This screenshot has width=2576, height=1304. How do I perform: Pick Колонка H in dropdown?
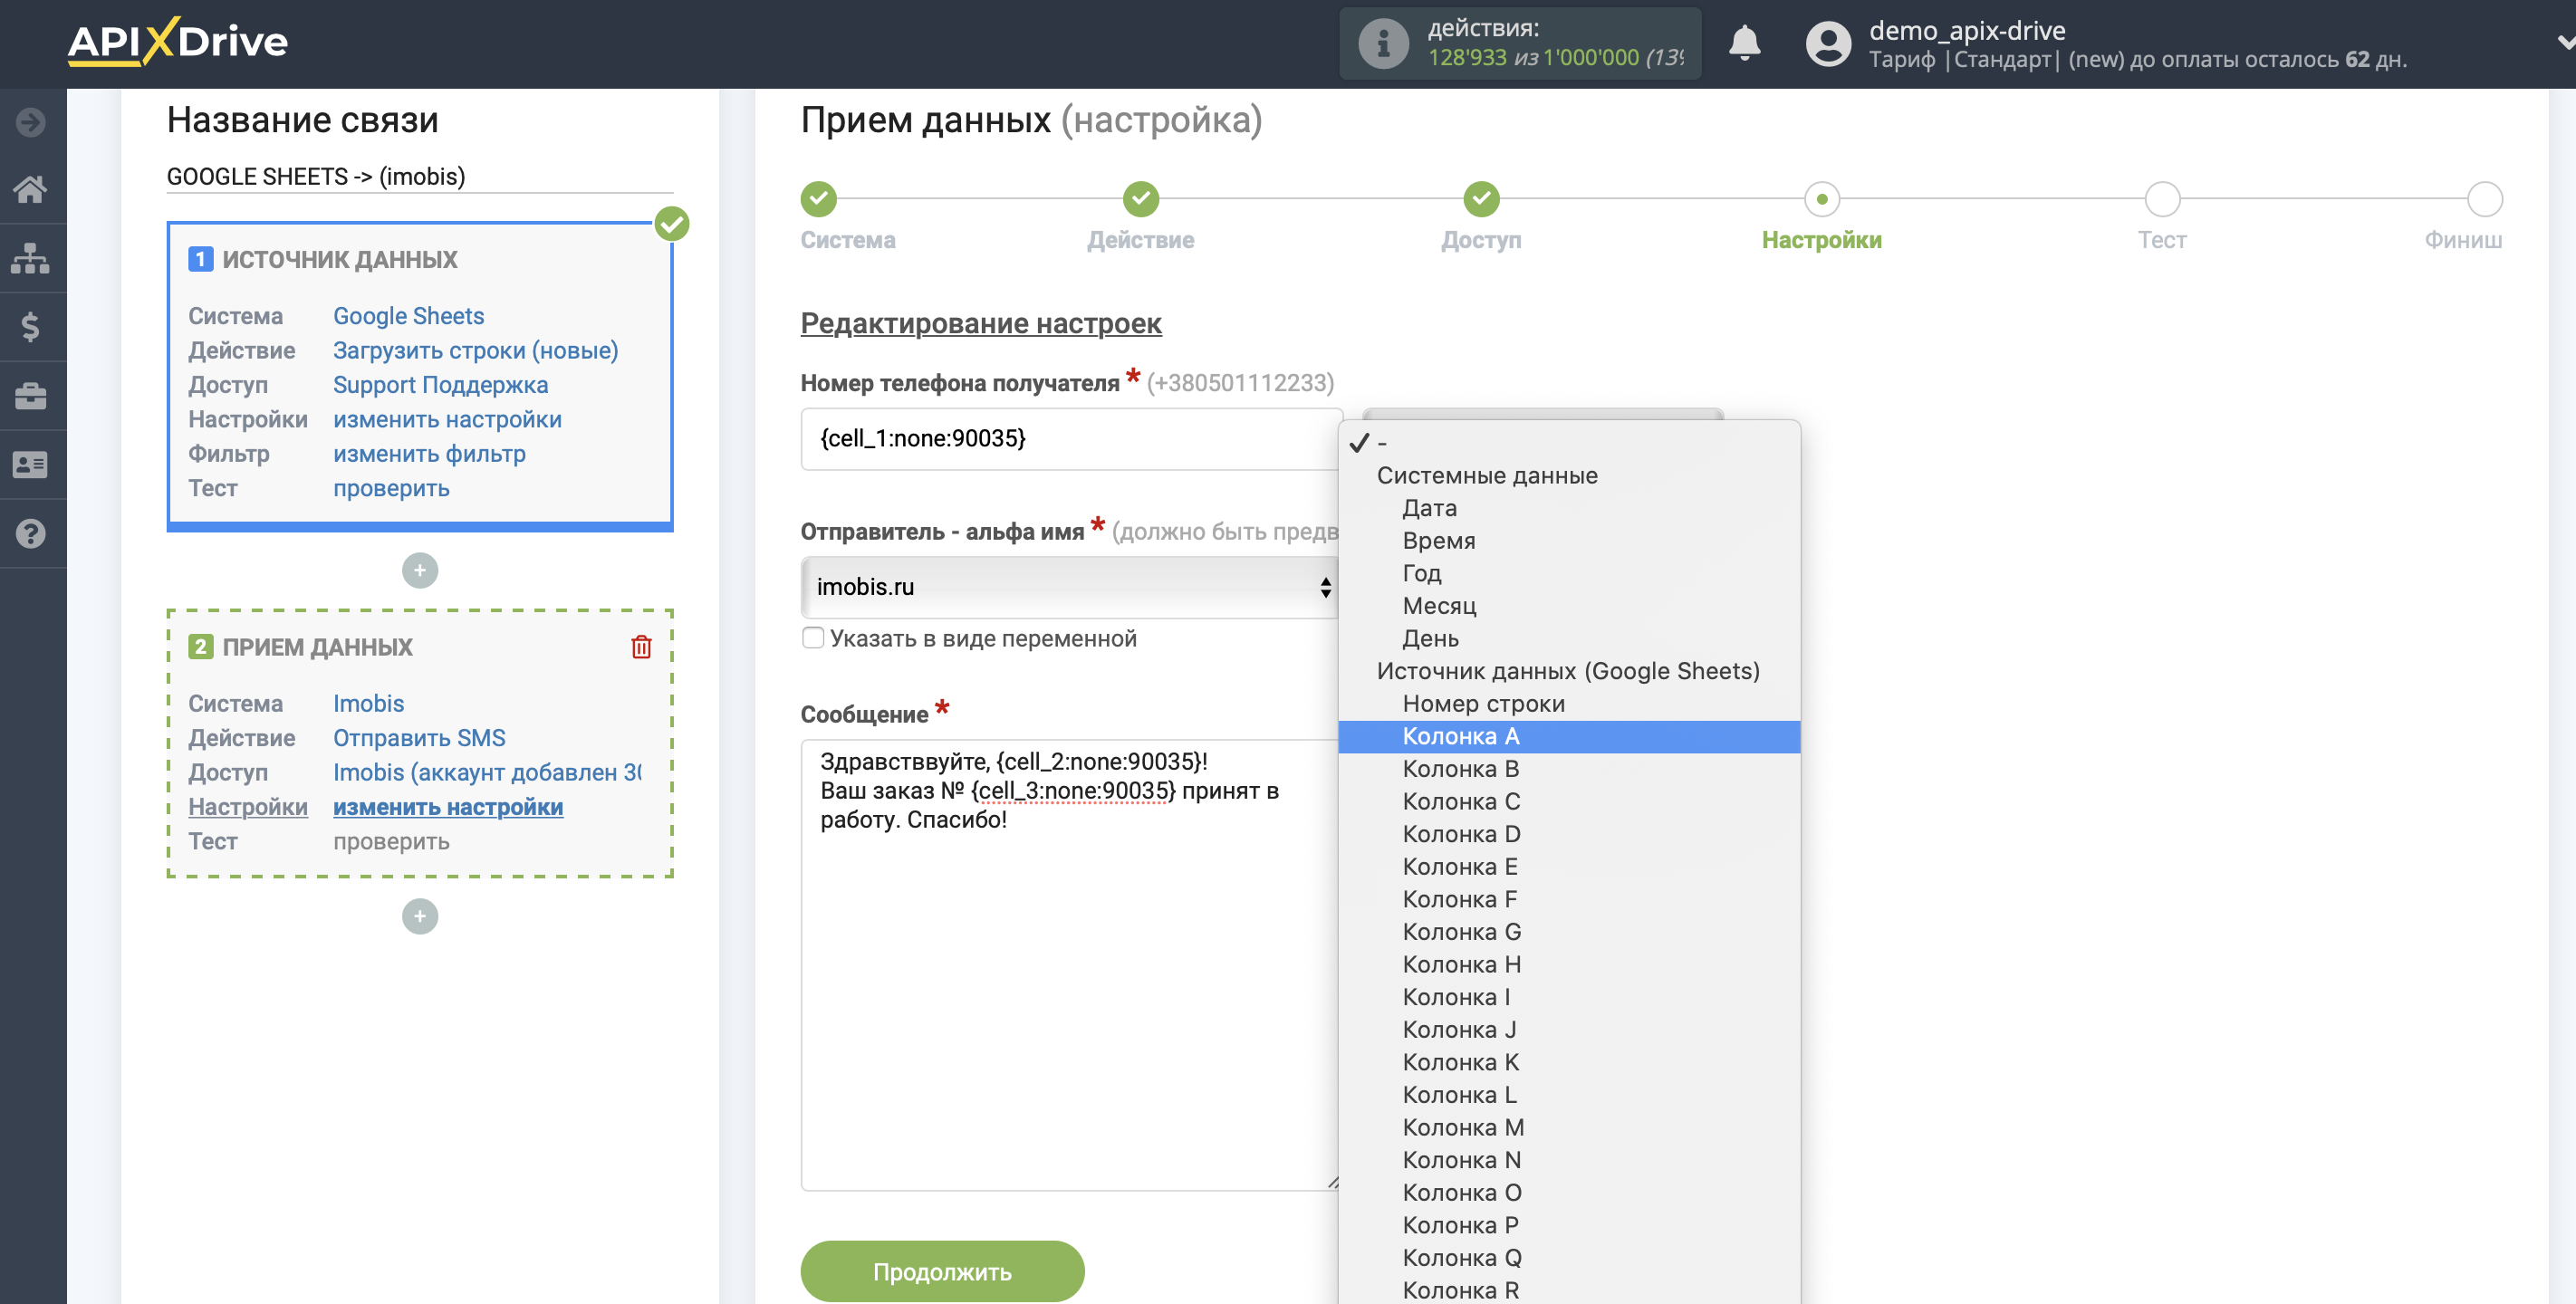click(x=1569, y=965)
